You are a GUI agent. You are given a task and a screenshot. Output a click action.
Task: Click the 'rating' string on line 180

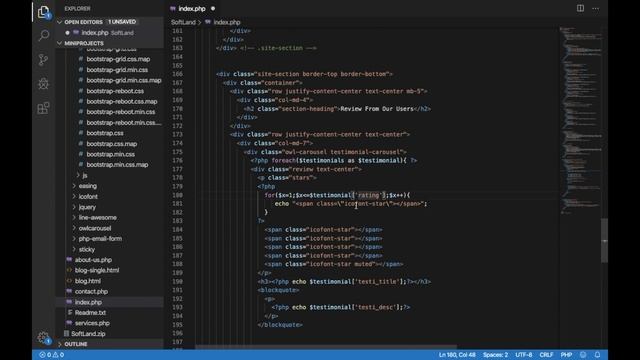[x=369, y=195]
